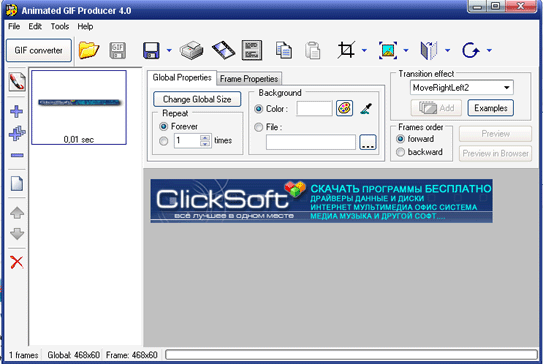Open the Tools menu
543x364 pixels.
pyautogui.click(x=60, y=26)
